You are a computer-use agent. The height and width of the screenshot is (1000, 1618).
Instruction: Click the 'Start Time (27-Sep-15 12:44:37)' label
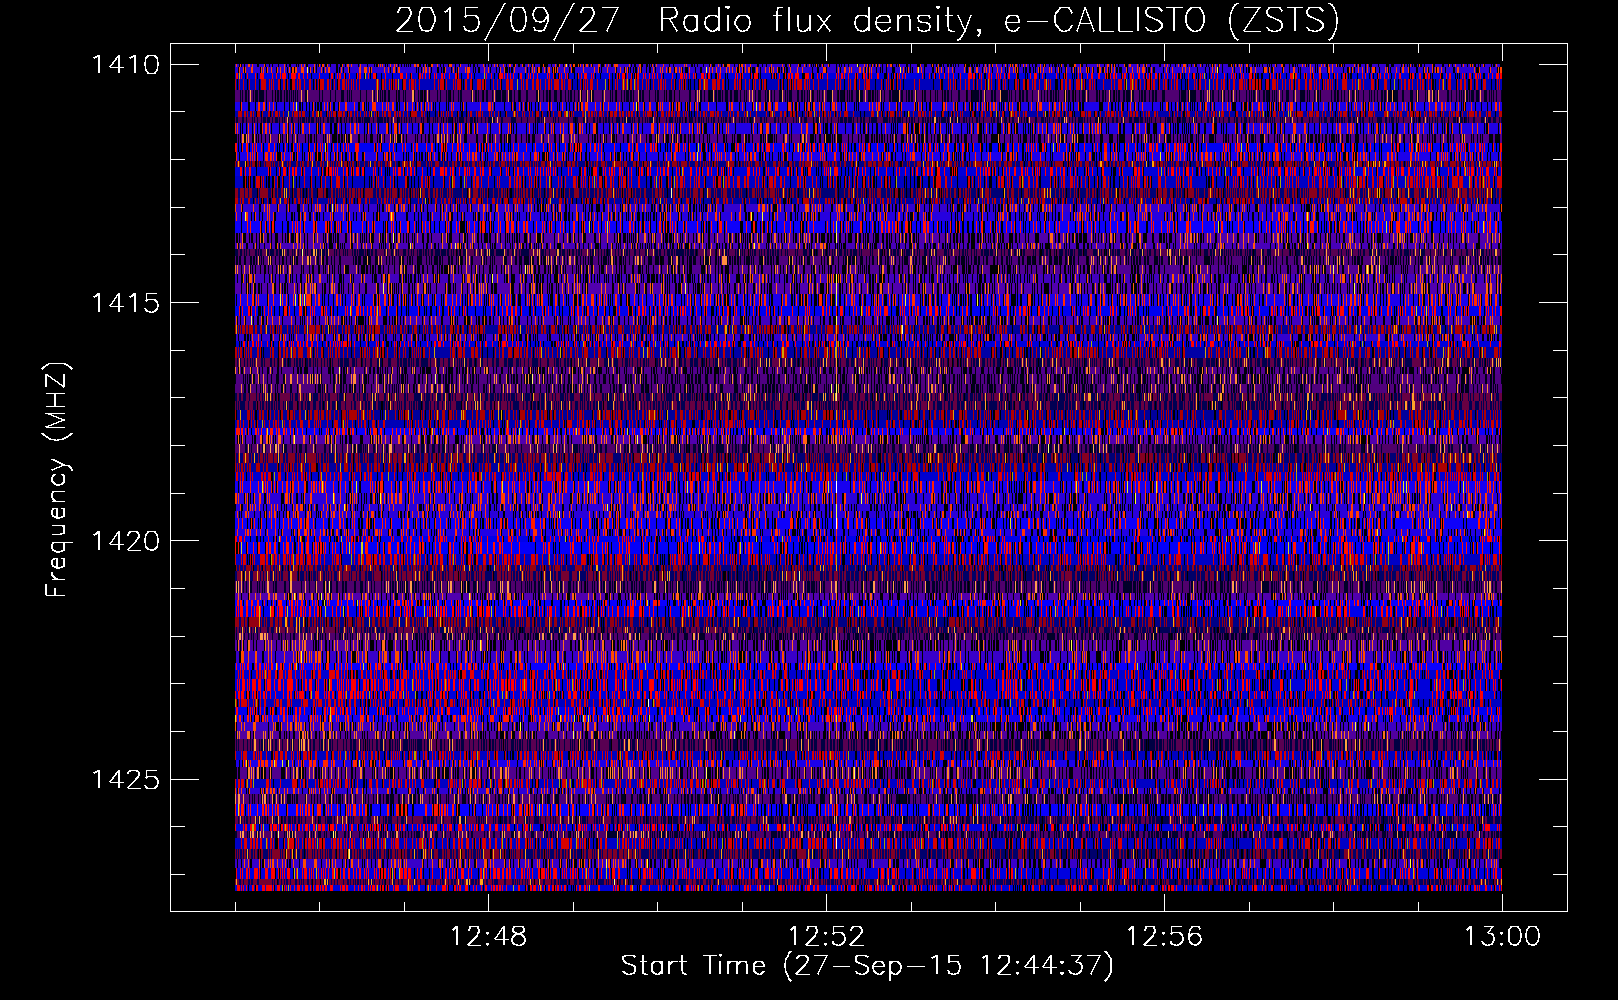coord(867,966)
